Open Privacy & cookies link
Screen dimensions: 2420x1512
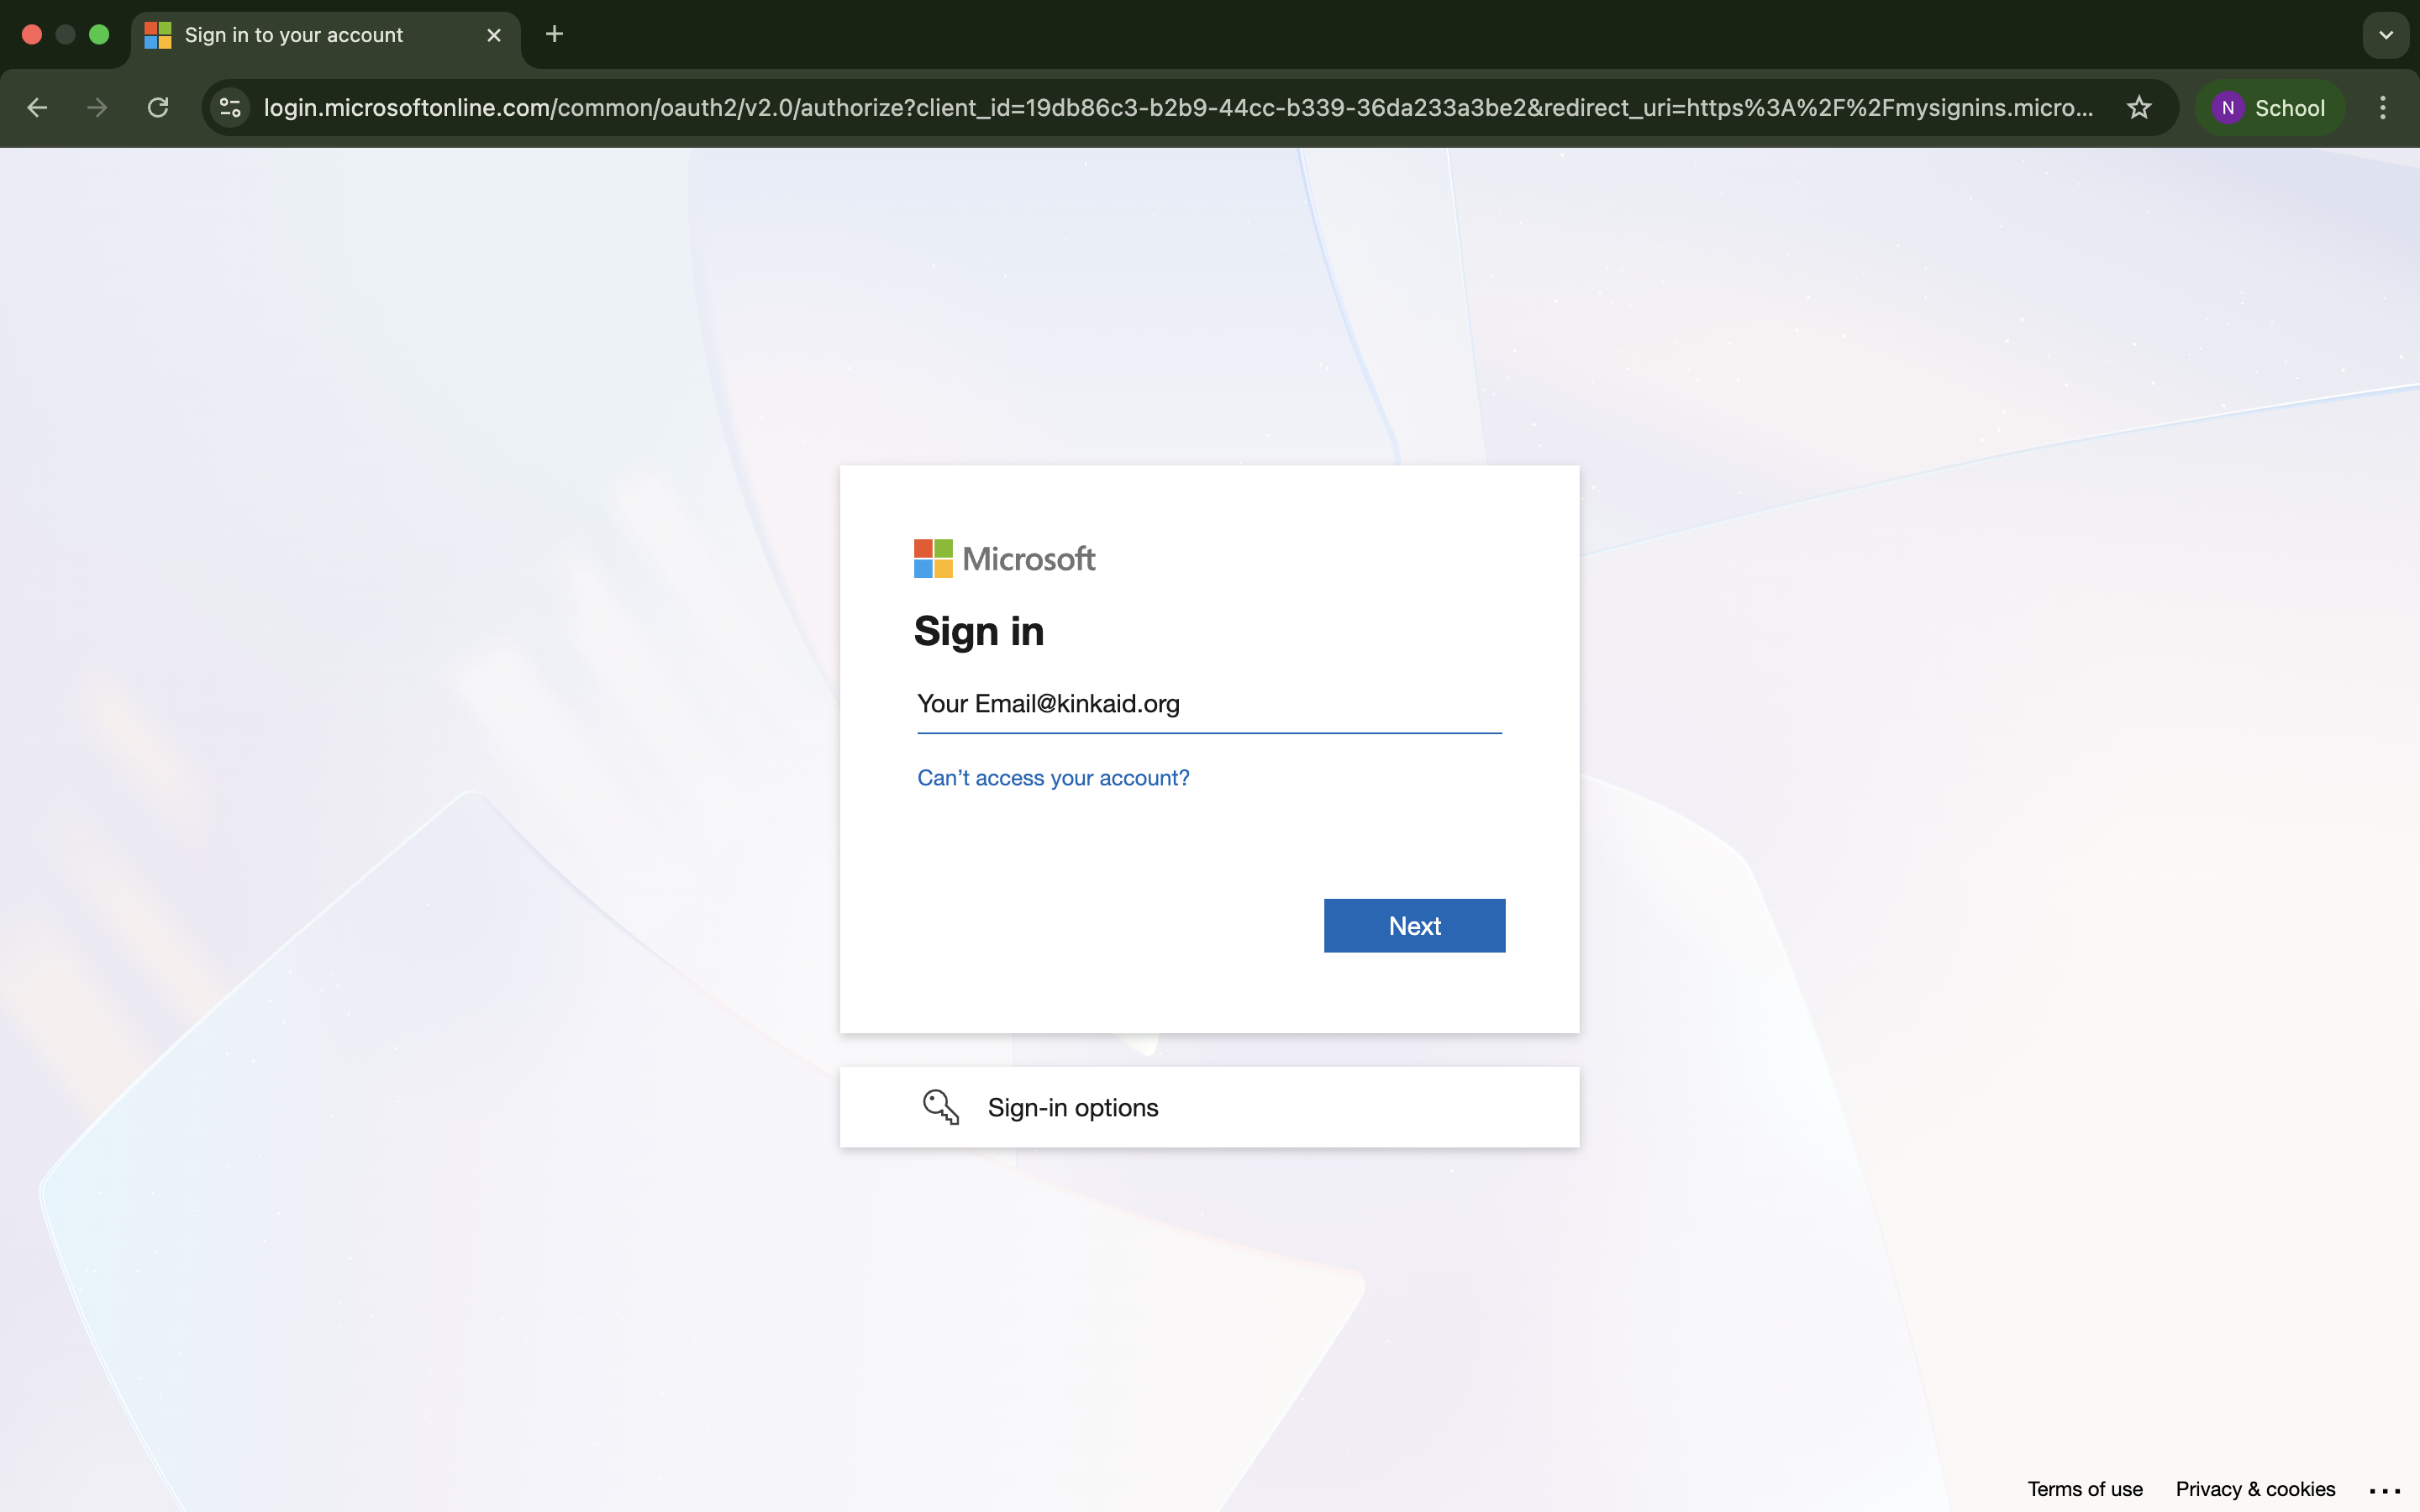pos(2255,1489)
